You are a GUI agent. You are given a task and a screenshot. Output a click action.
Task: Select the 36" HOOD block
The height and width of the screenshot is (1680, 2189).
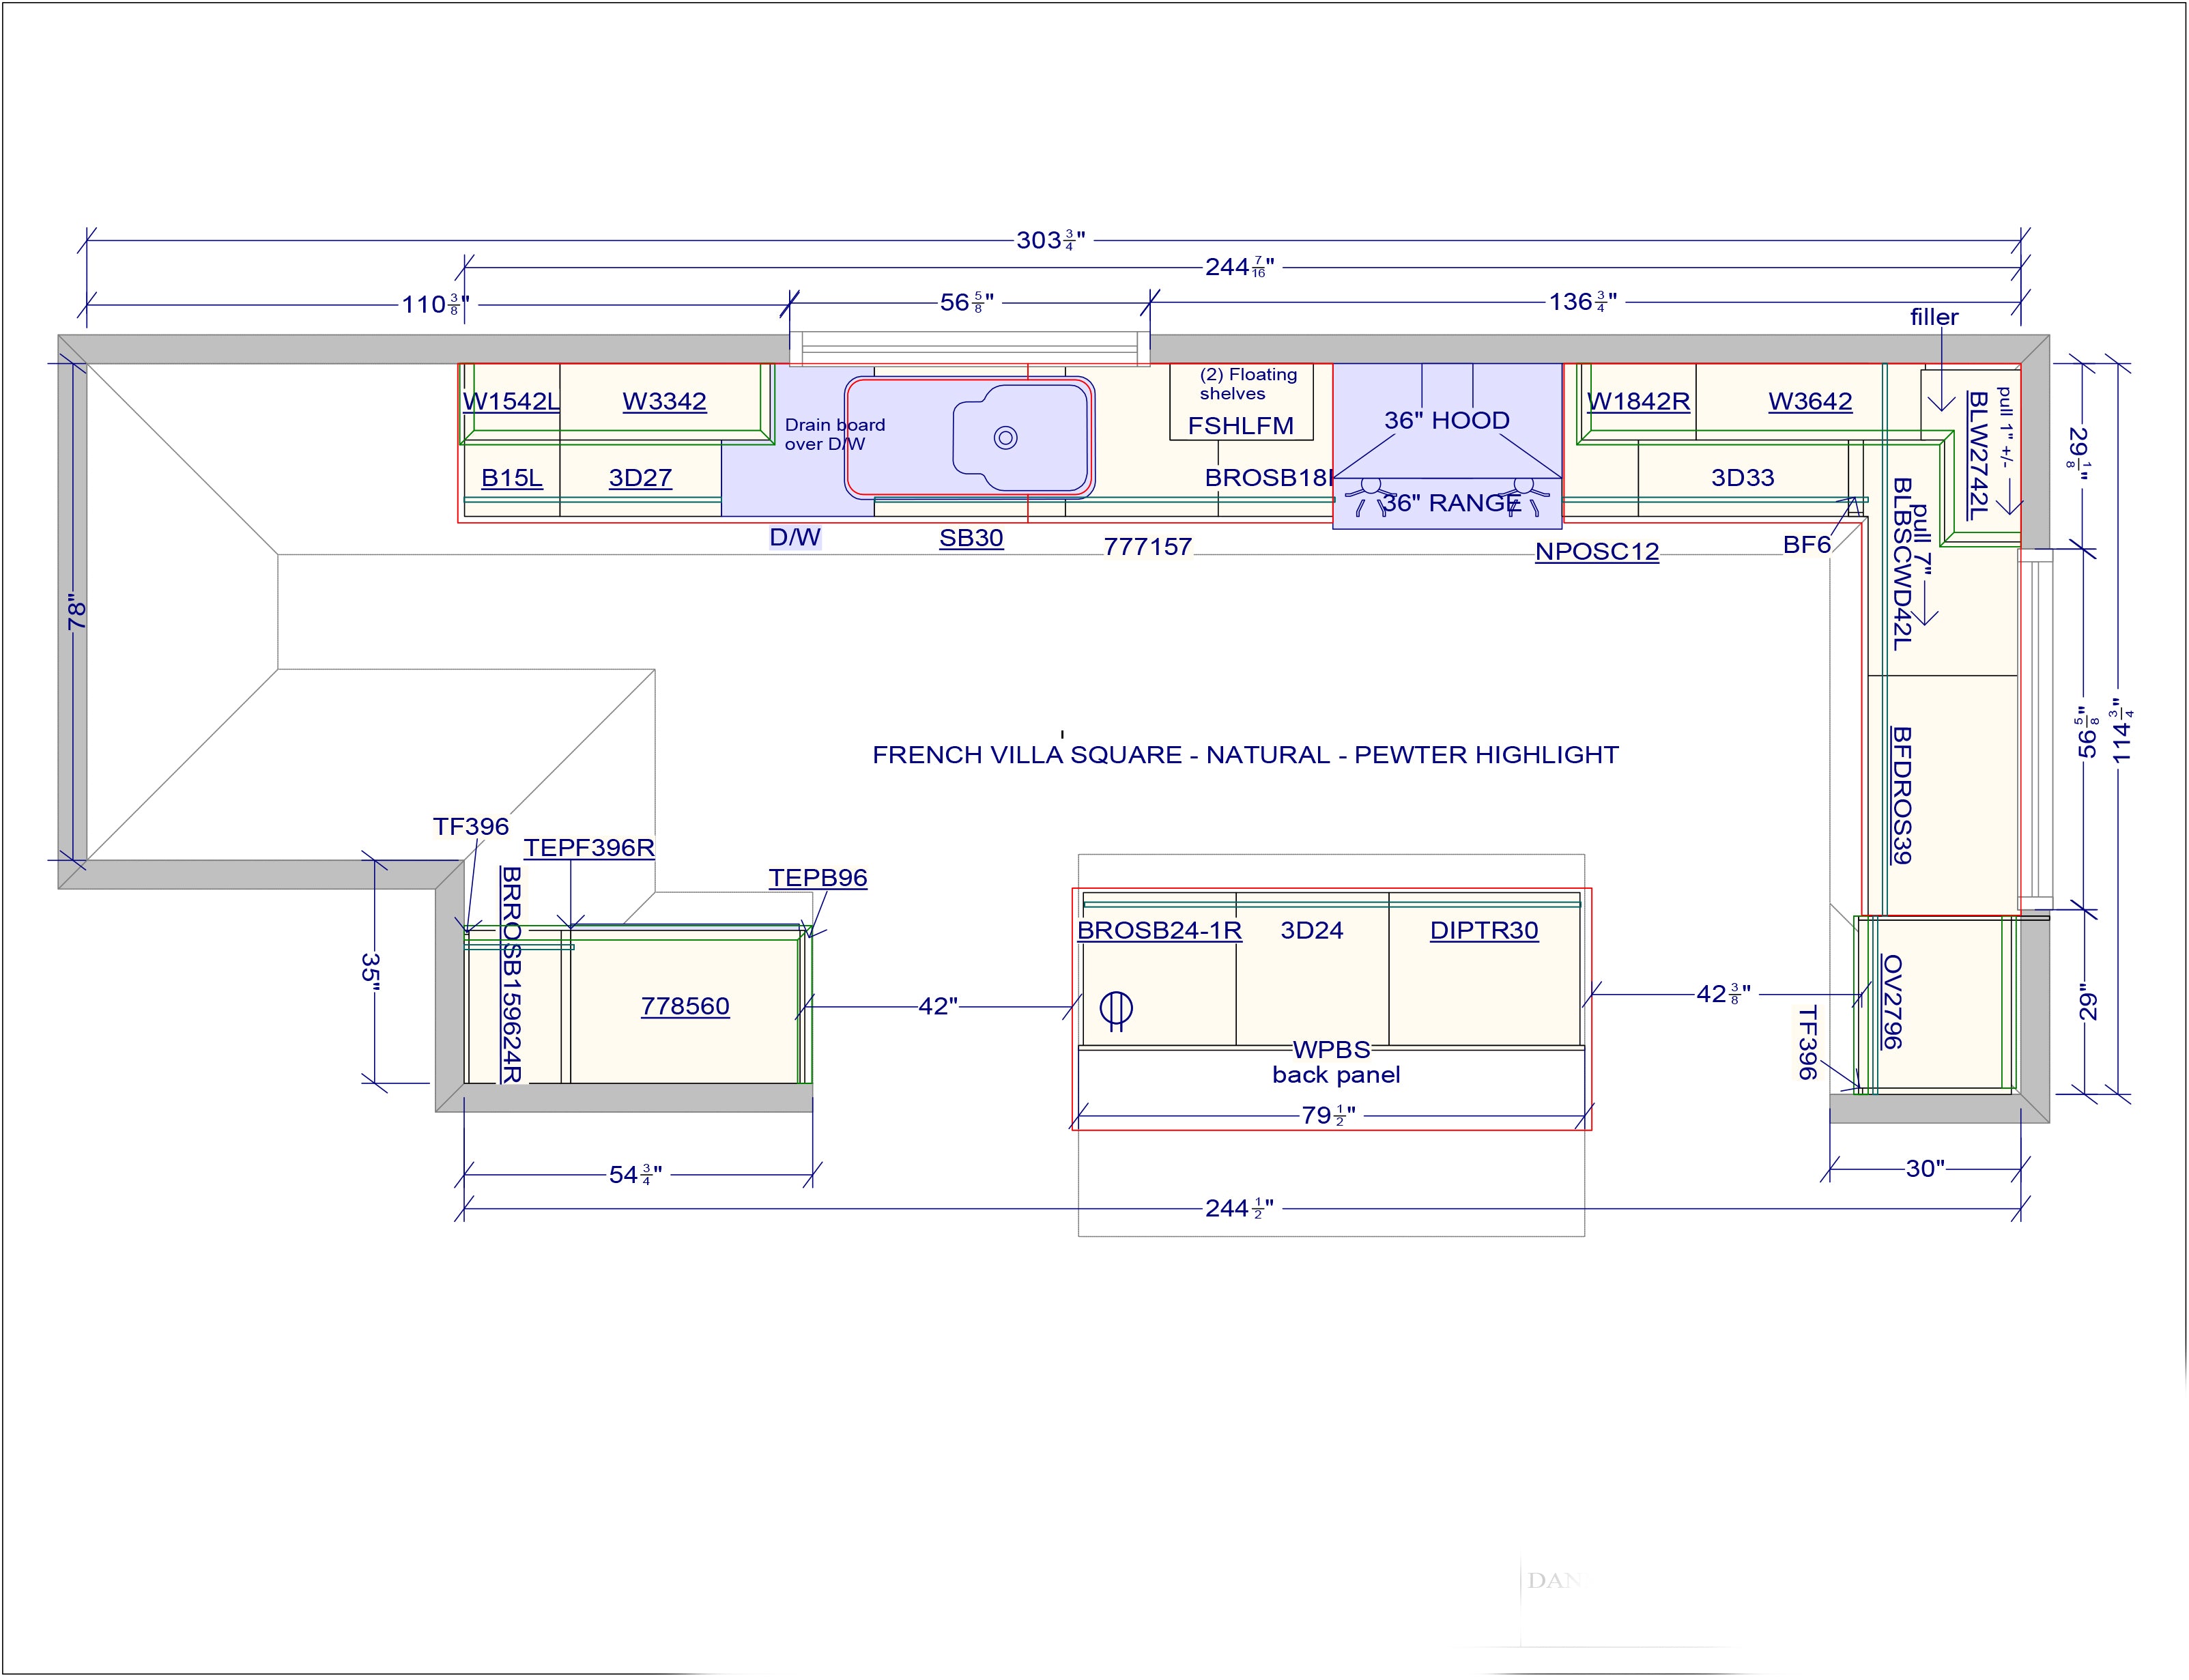[1447, 420]
